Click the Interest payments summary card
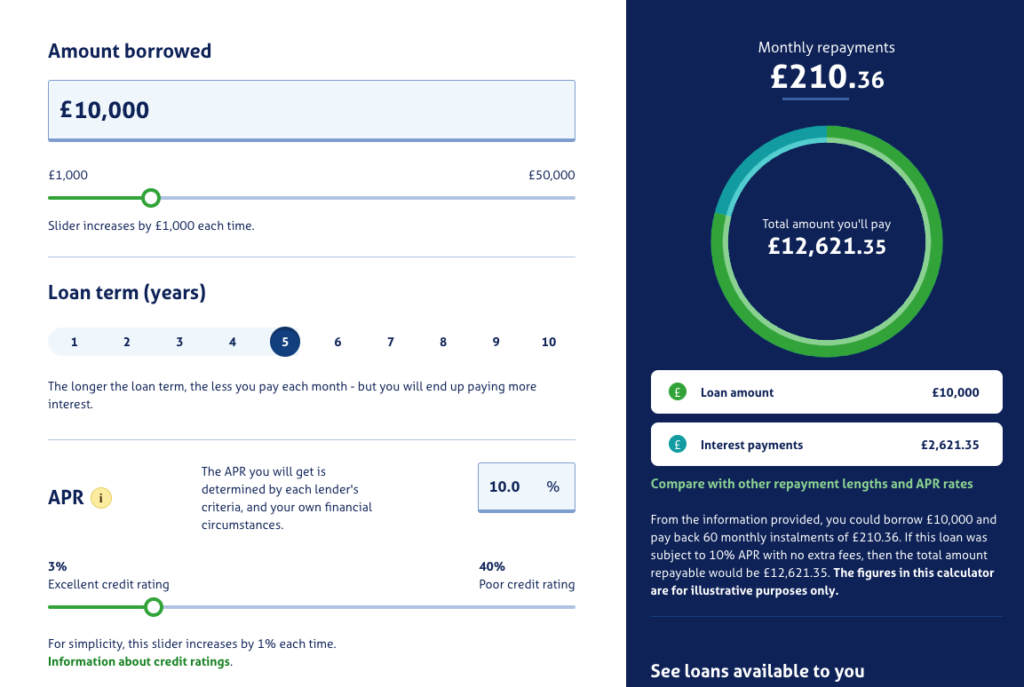Viewport: 1024px width, 687px height. (x=826, y=444)
